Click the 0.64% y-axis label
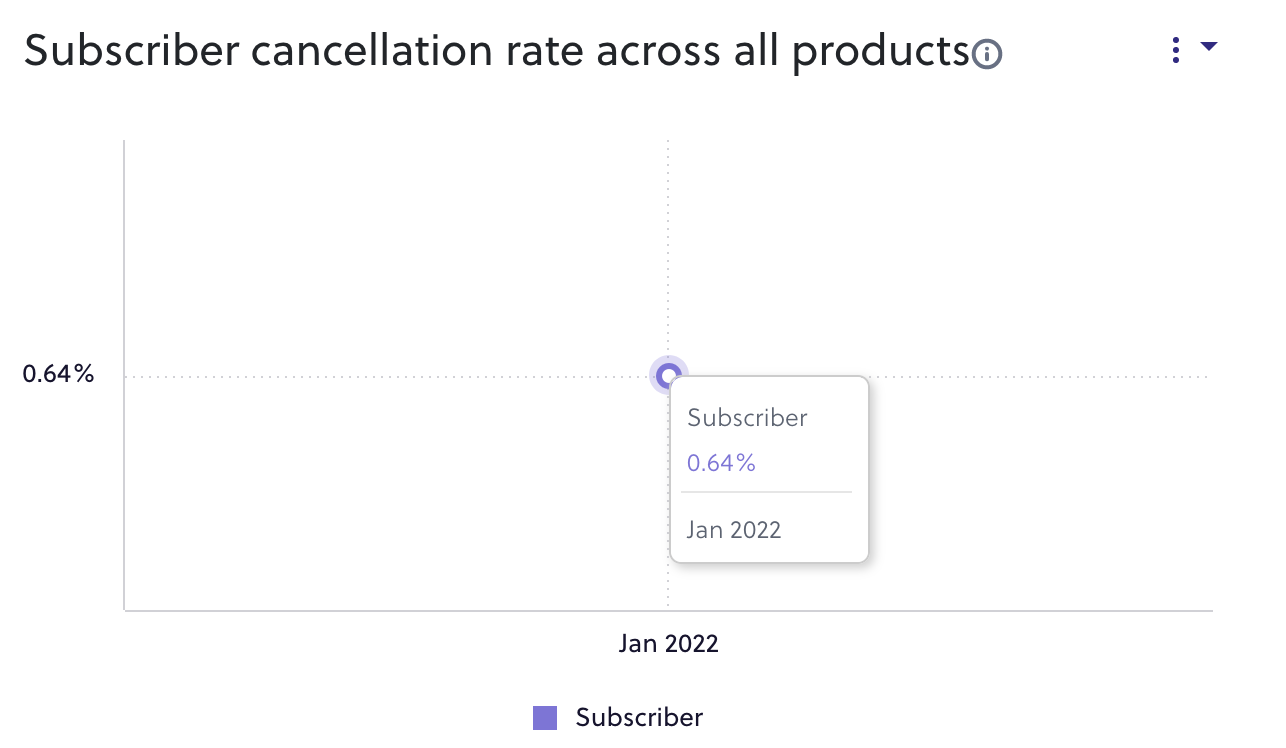 (x=58, y=375)
